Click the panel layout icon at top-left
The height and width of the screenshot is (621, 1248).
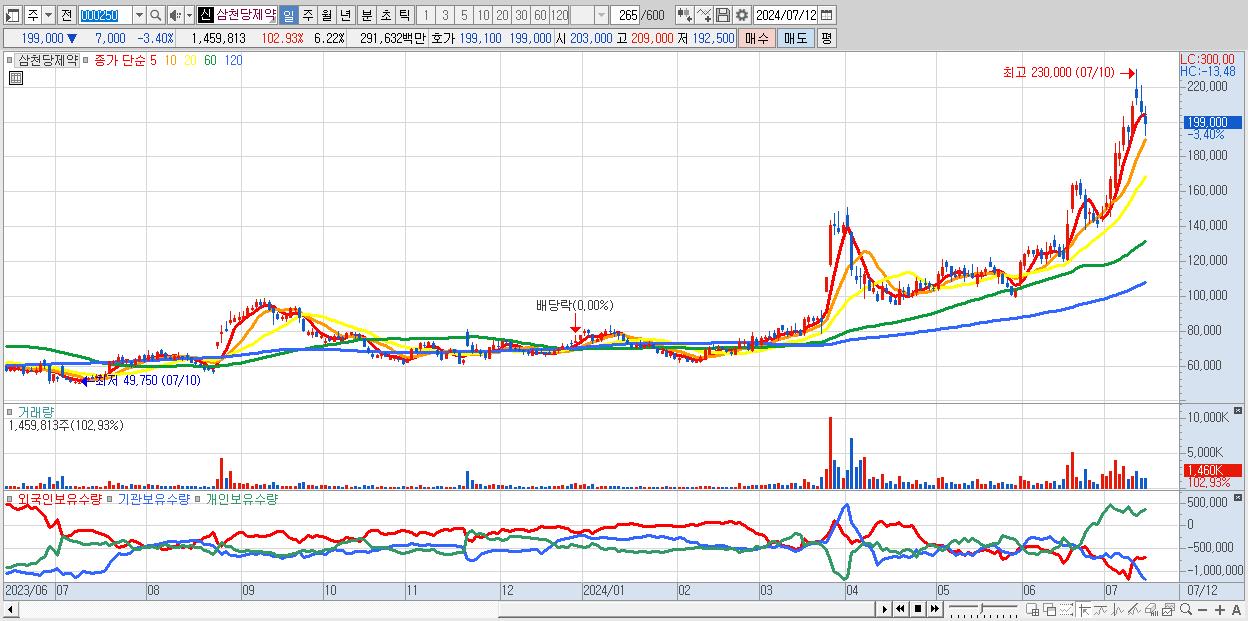click(13, 15)
